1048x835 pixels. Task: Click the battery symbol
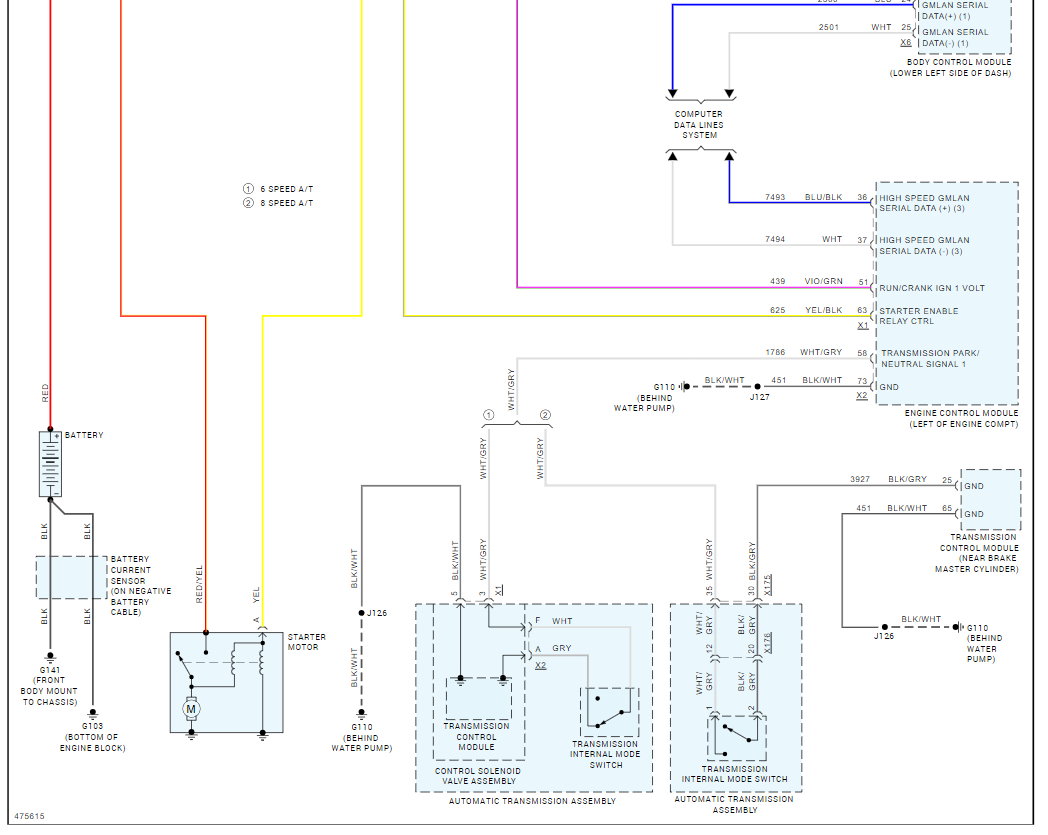[50, 464]
